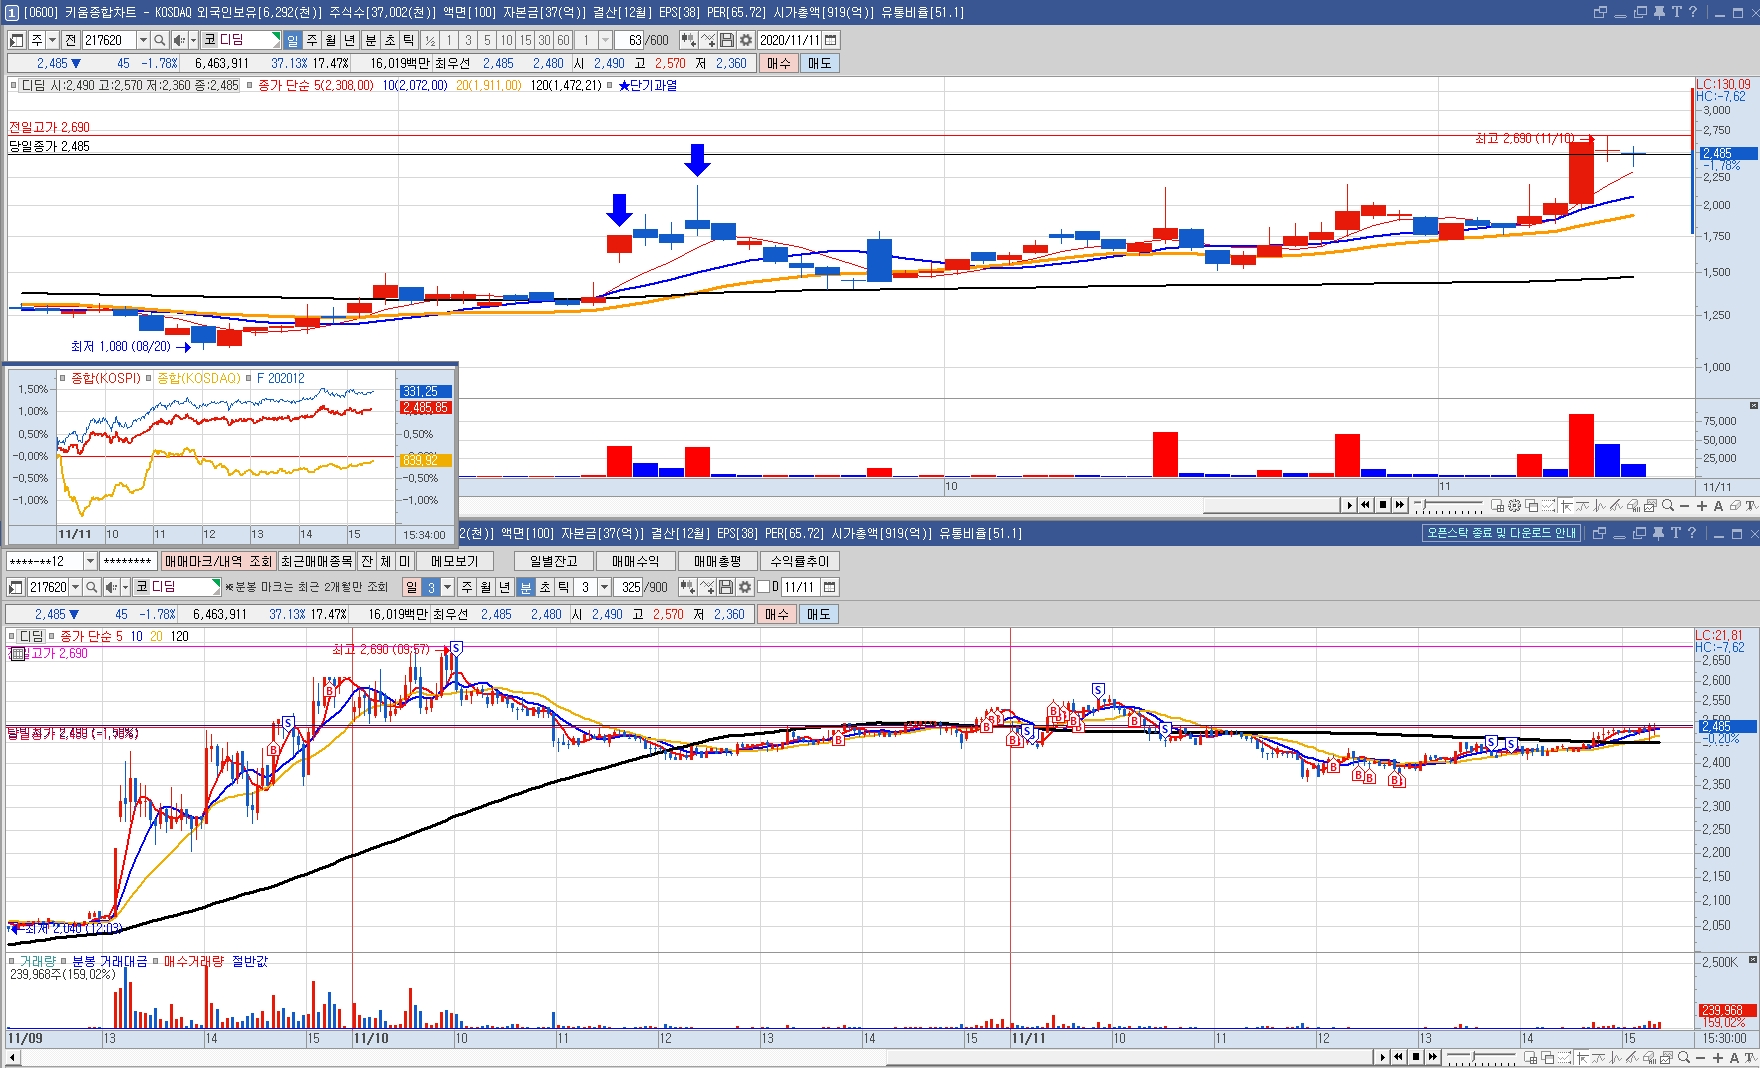Image resolution: width=1760 pixels, height=1070 pixels.
Task: Open minute interval '3' dropdown lower toolbar
Action: click(x=604, y=587)
